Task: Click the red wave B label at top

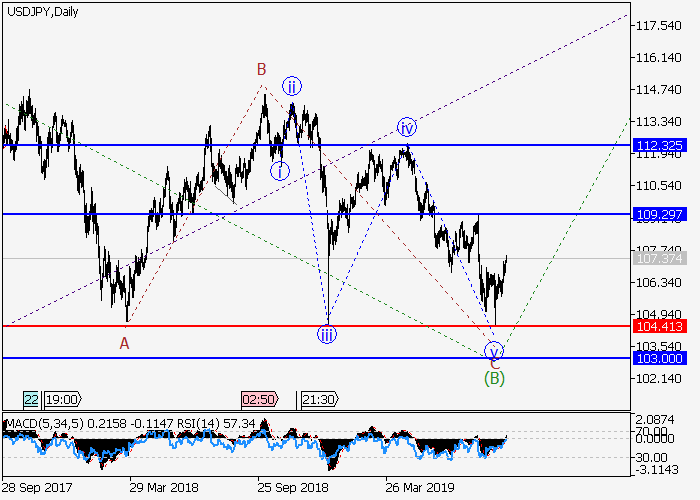Action: pos(260,69)
